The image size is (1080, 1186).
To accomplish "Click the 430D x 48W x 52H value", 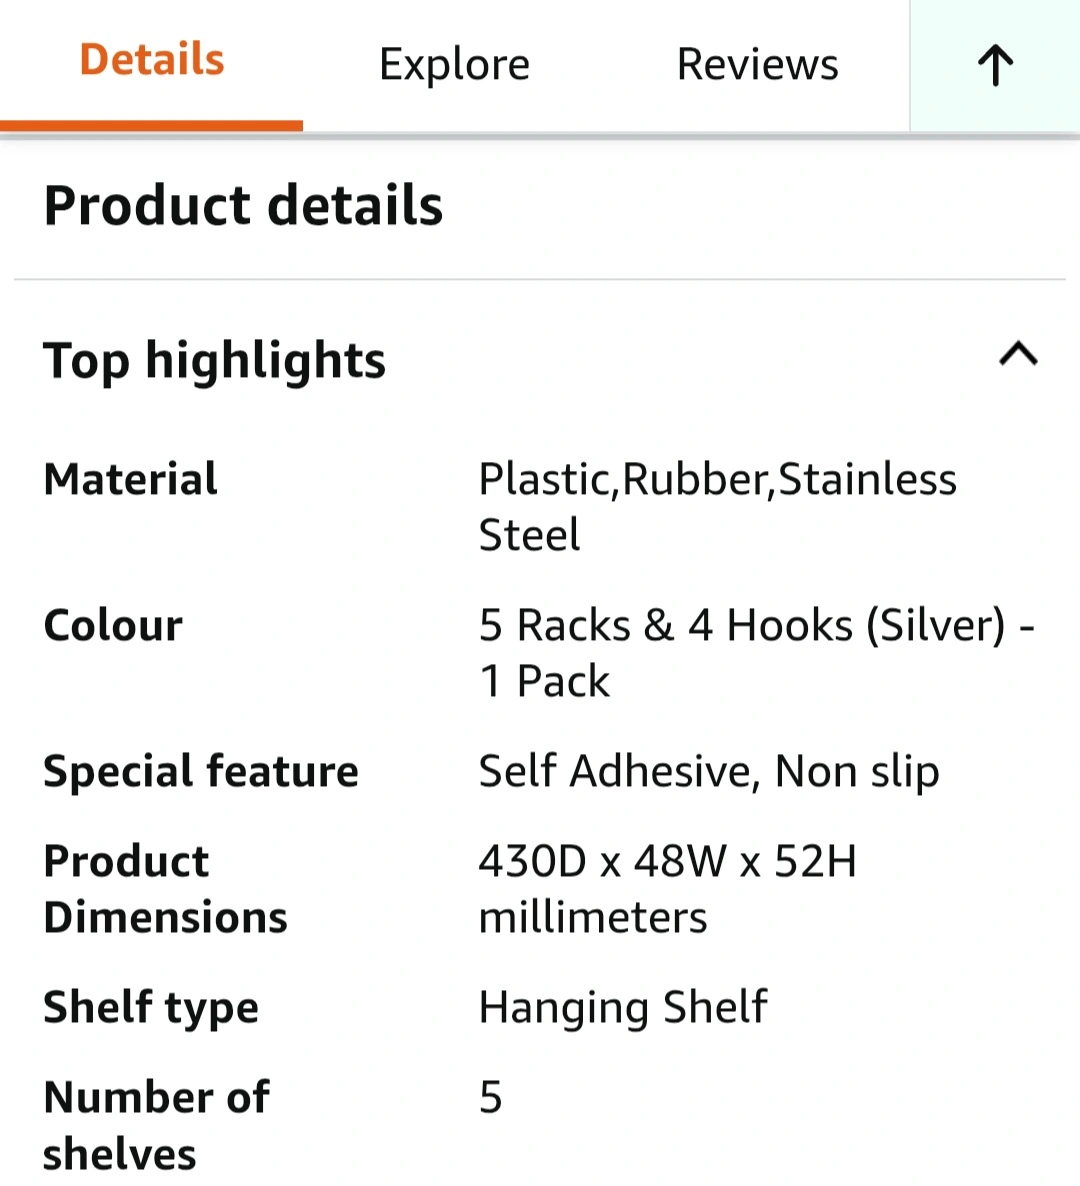I will point(667,888).
